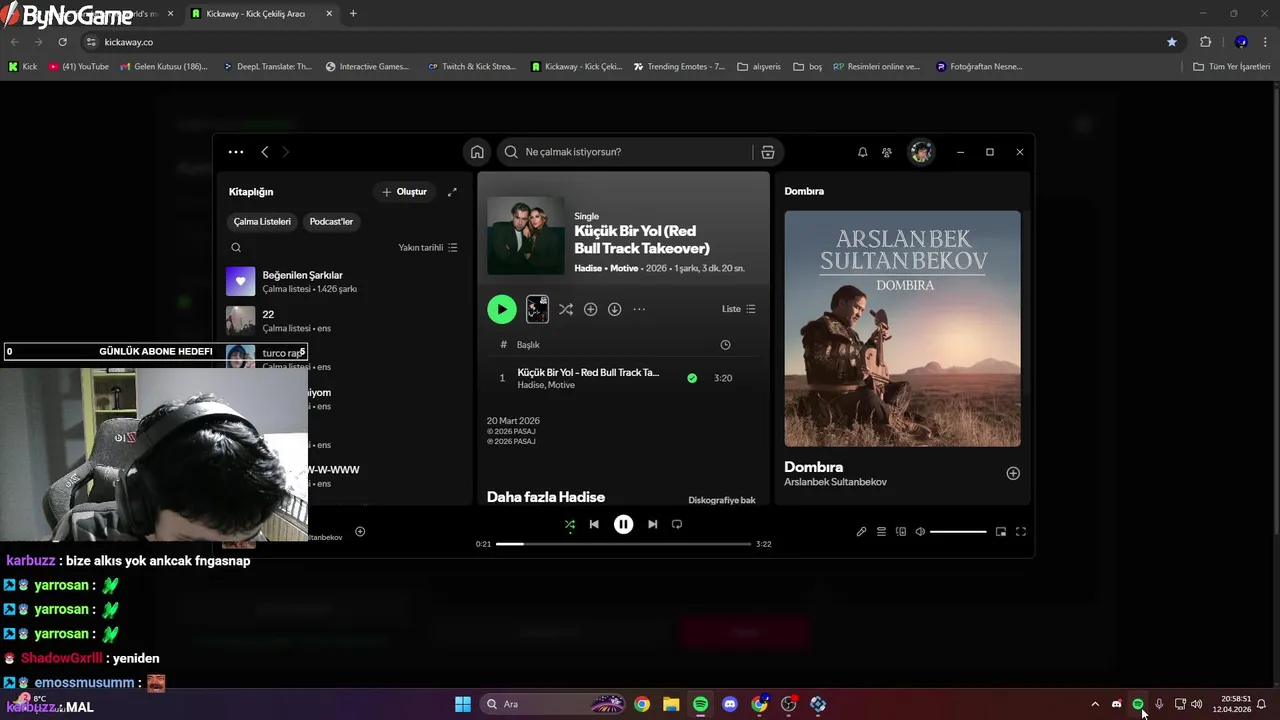The image size is (1280, 720).
Task: Download the single with the download arrow icon
Action: (x=615, y=309)
